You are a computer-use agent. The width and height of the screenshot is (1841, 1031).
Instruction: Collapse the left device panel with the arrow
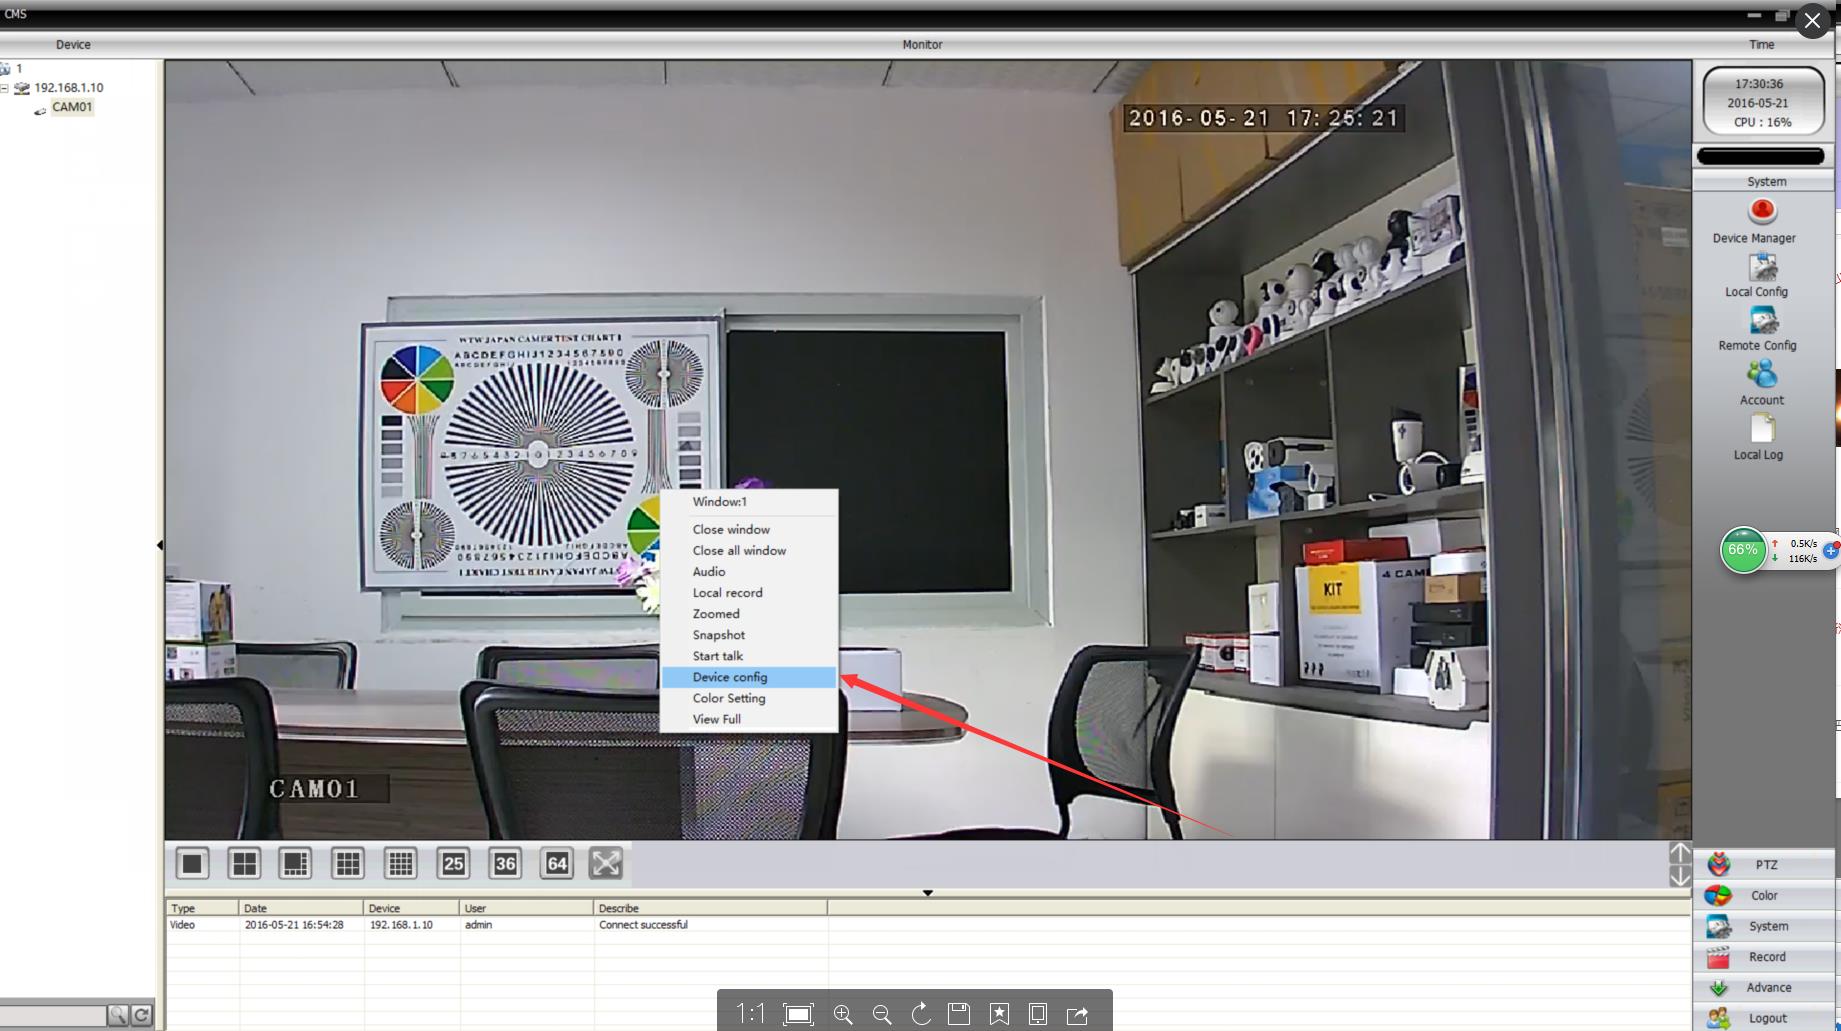(x=160, y=545)
